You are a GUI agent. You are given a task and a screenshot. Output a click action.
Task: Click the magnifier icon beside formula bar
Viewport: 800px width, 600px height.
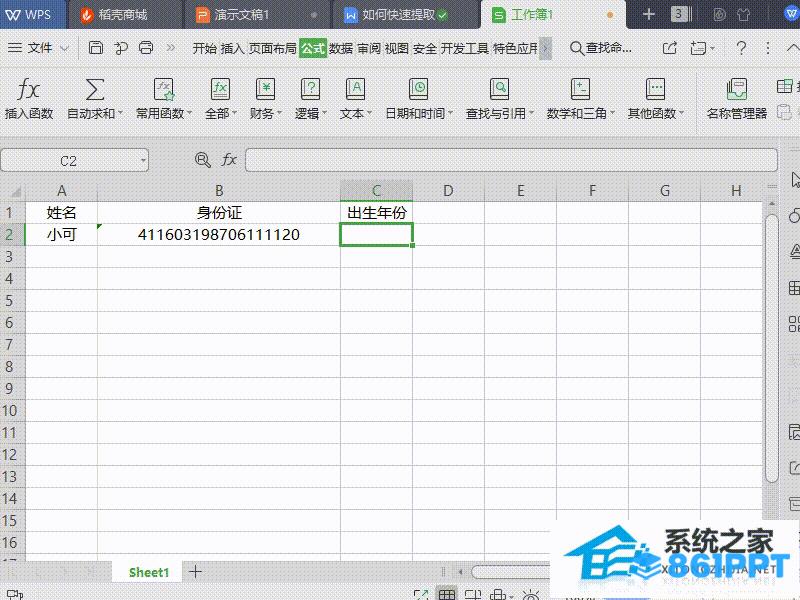click(x=203, y=160)
